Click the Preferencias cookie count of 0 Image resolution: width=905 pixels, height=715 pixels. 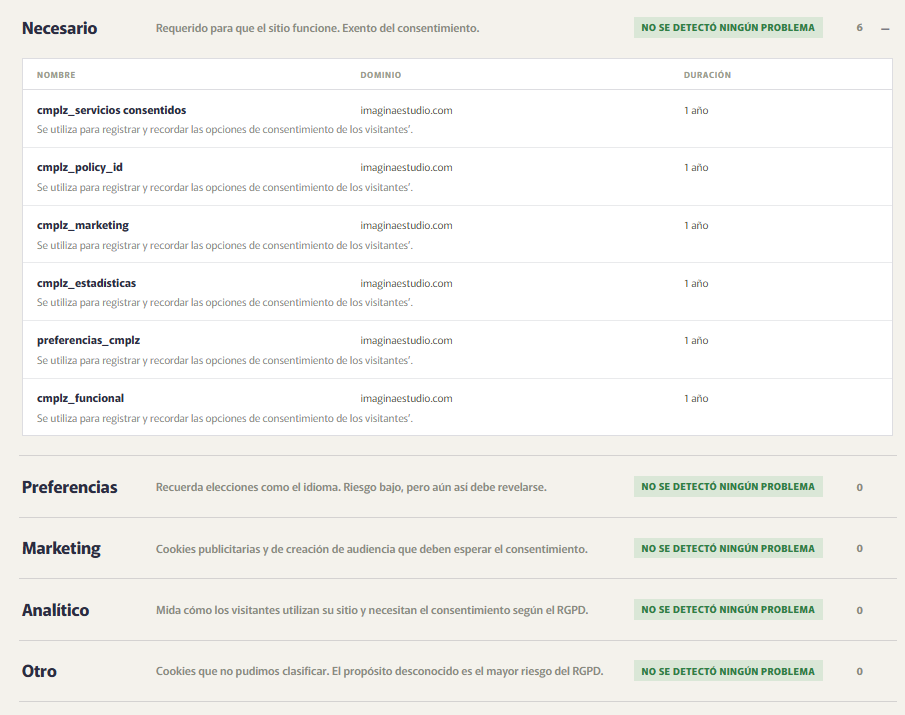[x=859, y=487]
